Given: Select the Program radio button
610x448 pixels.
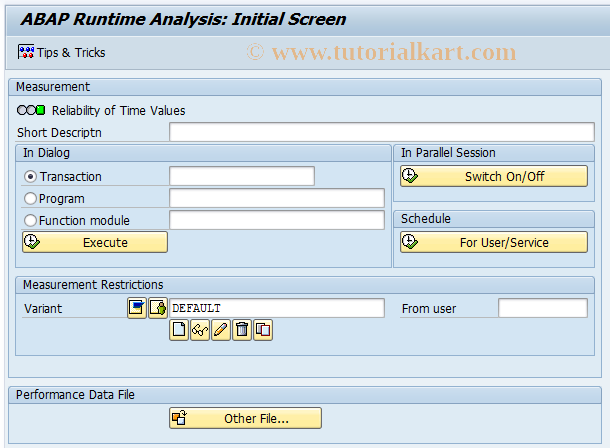Looking at the screenshot, I should (x=30, y=199).
